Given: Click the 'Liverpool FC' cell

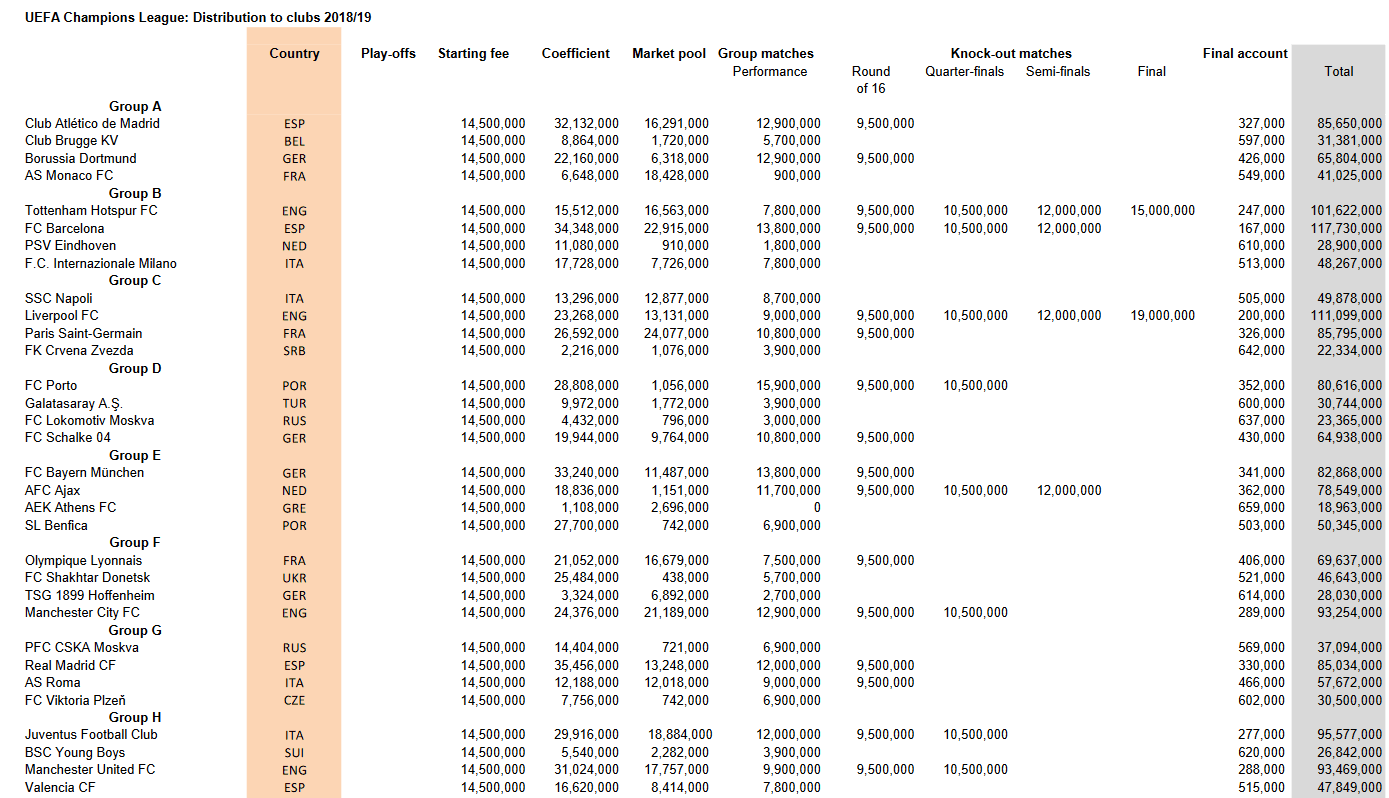Looking at the screenshot, I should click(x=62, y=315).
